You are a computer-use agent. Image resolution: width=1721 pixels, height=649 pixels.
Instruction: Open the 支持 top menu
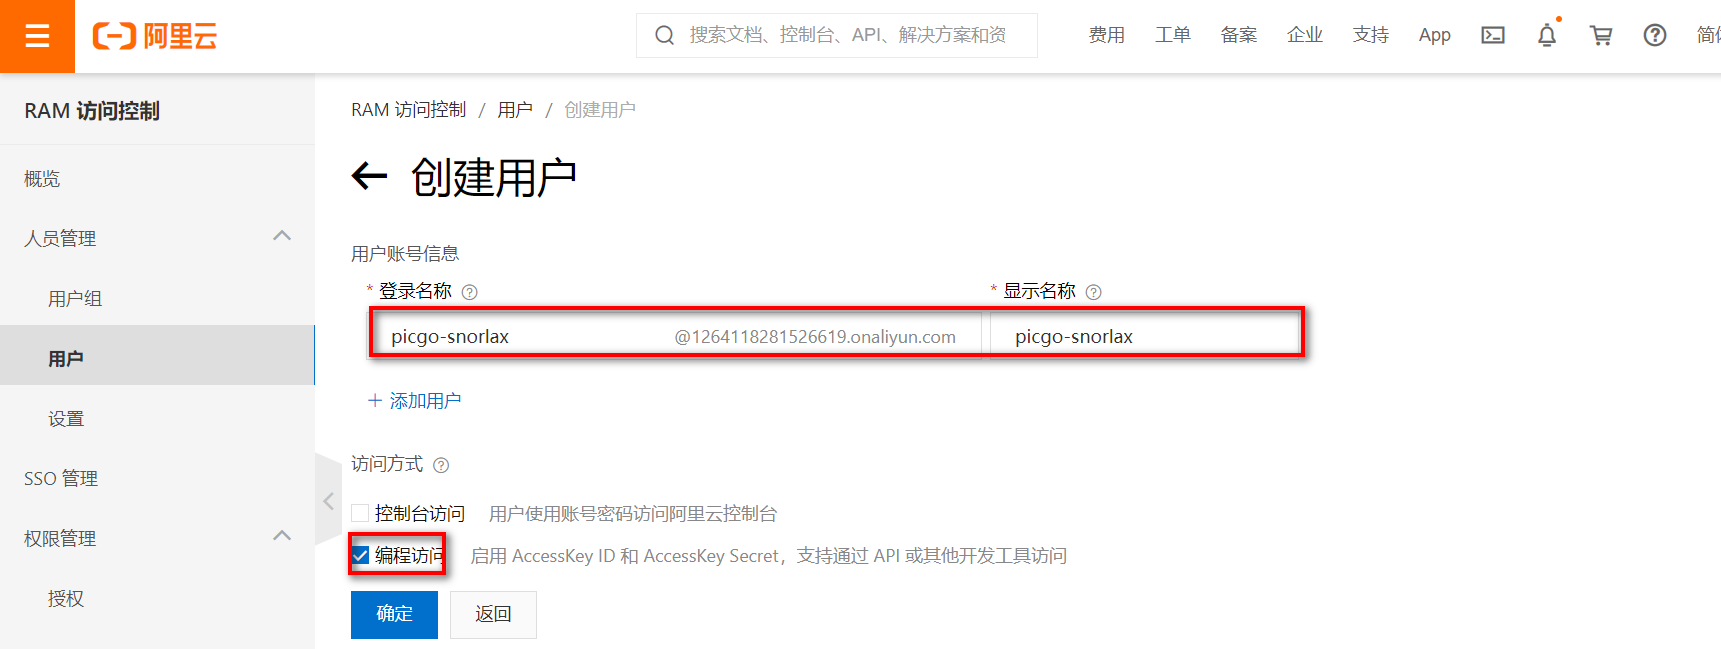coord(1371,35)
